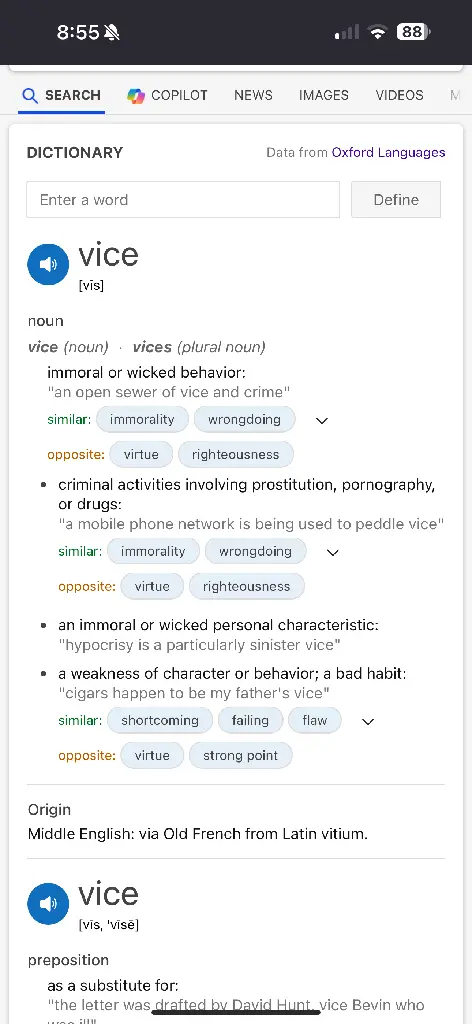Tap the magnifying glass Search icon
This screenshot has width=472, height=1024.
point(30,95)
